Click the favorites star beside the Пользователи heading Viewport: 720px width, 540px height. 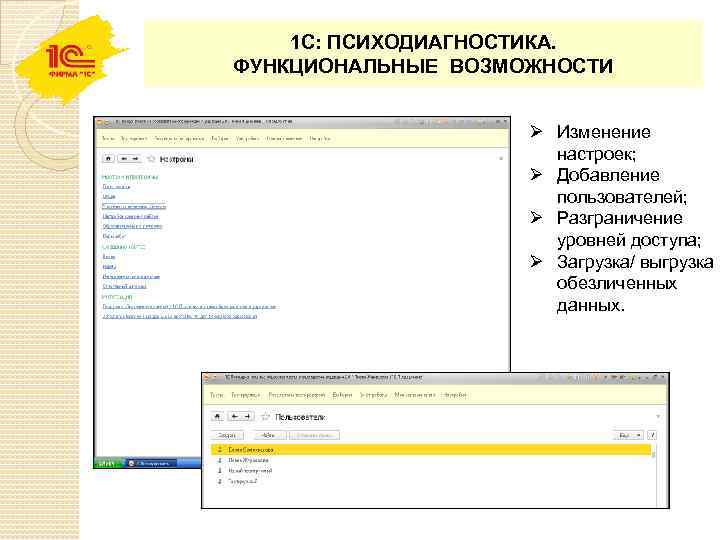265,416
